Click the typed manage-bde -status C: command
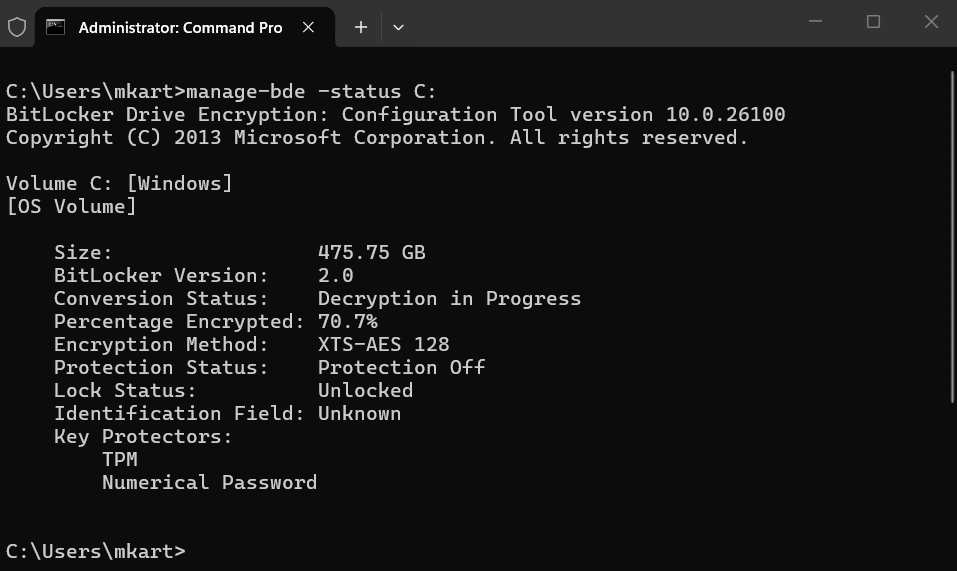957x571 pixels. (311, 91)
